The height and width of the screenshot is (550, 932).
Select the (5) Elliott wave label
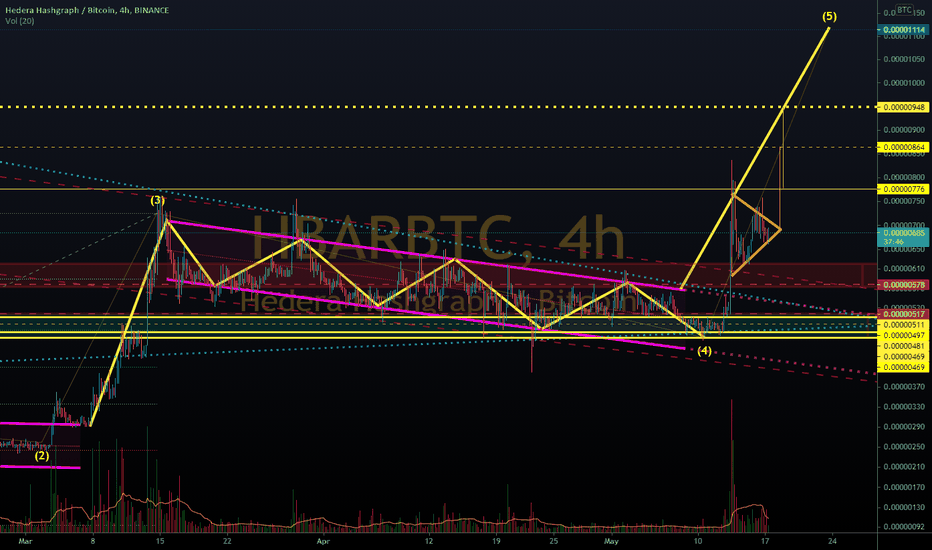click(x=829, y=16)
